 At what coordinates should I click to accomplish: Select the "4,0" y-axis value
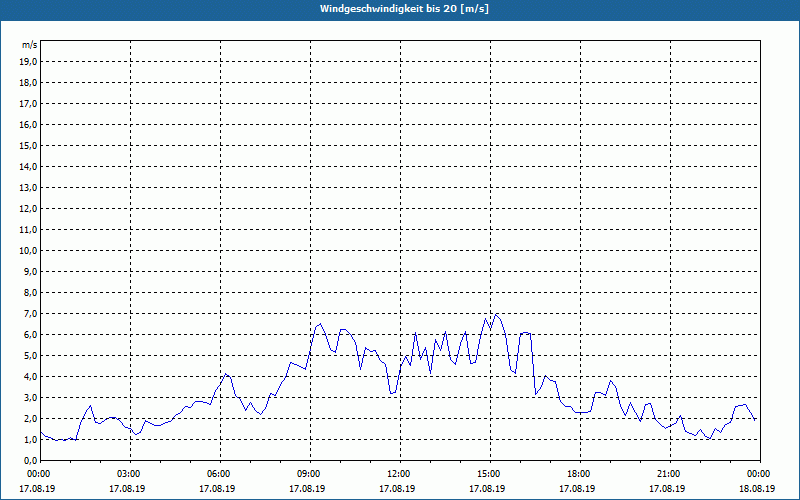pos(30,377)
